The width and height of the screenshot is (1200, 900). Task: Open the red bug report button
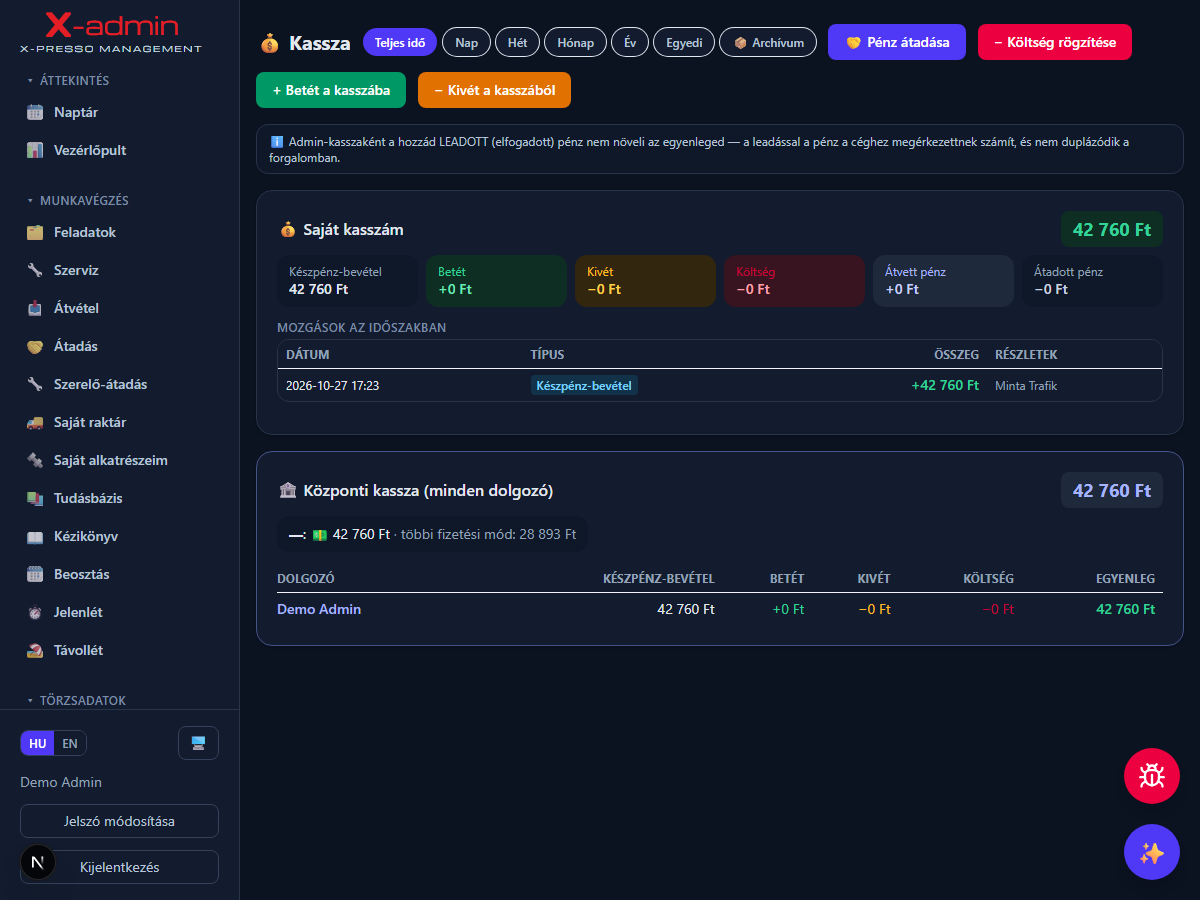[x=1152, y=776]
